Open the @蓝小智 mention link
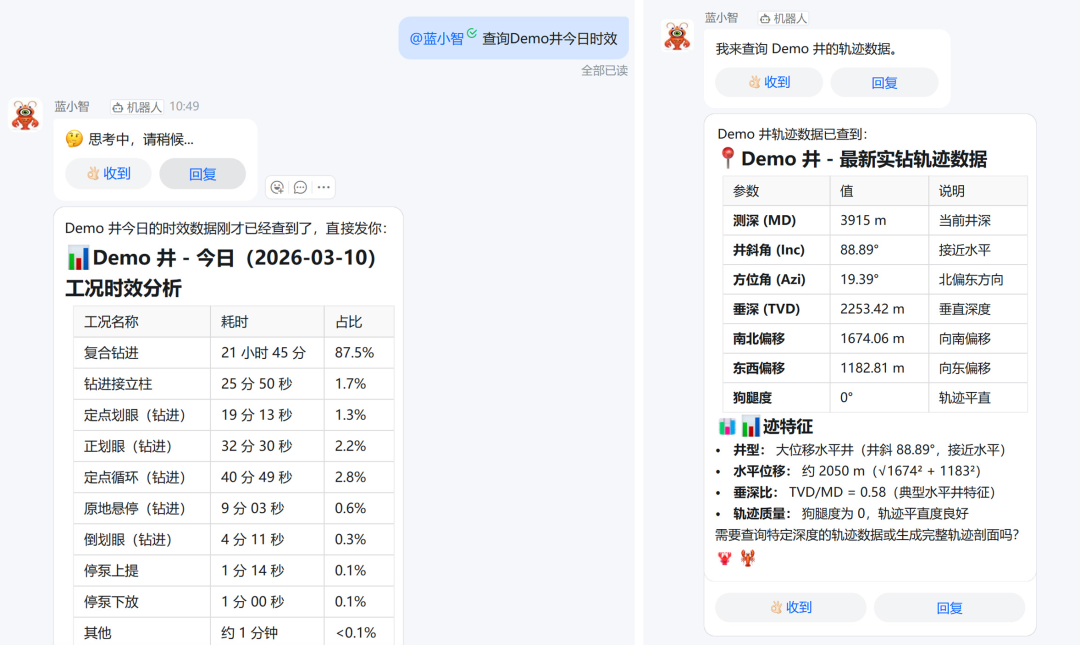The image size is (1080, 645). [x=436, y=39]
